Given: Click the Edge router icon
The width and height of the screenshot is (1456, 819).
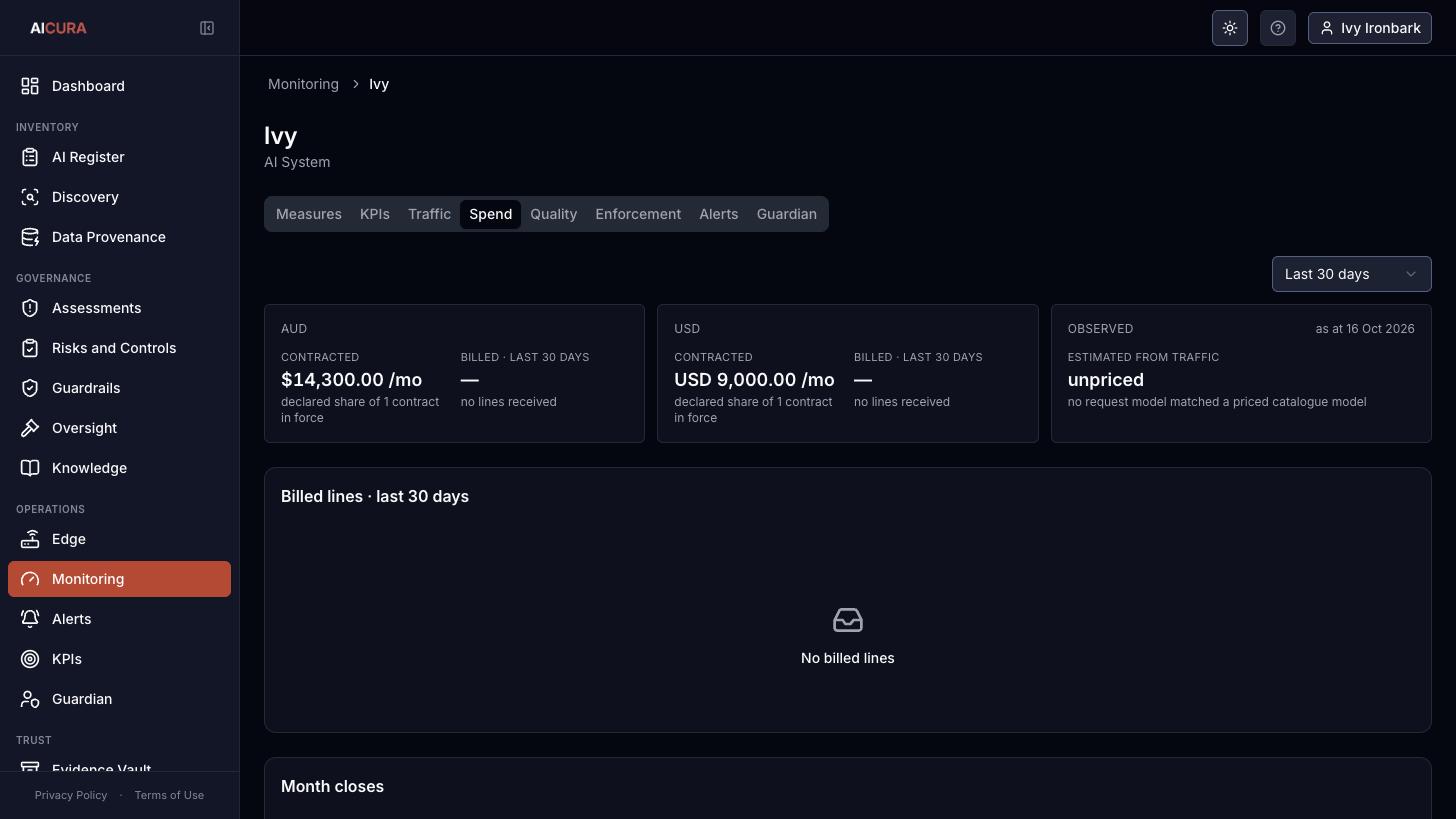Looking at the screenshot, I should tap(30, 539).
